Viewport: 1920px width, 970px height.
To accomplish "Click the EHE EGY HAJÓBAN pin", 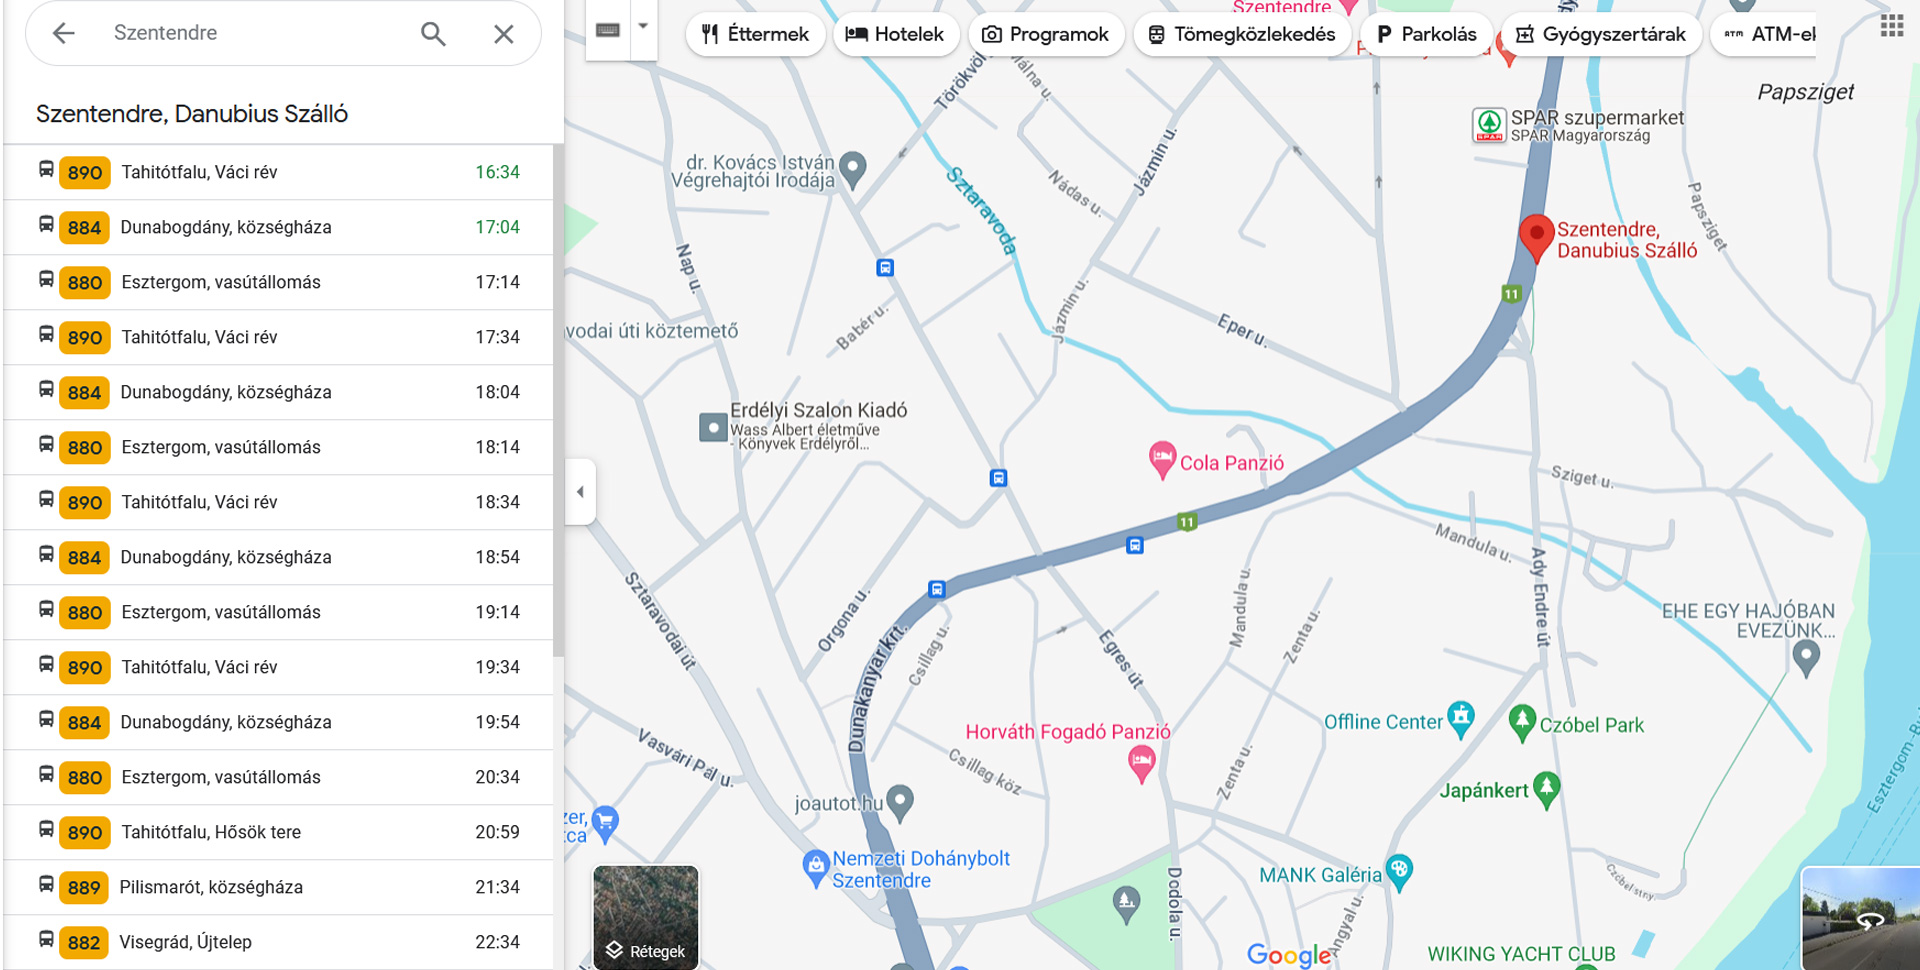I will pyautogui.click(x=1806, y=658).
